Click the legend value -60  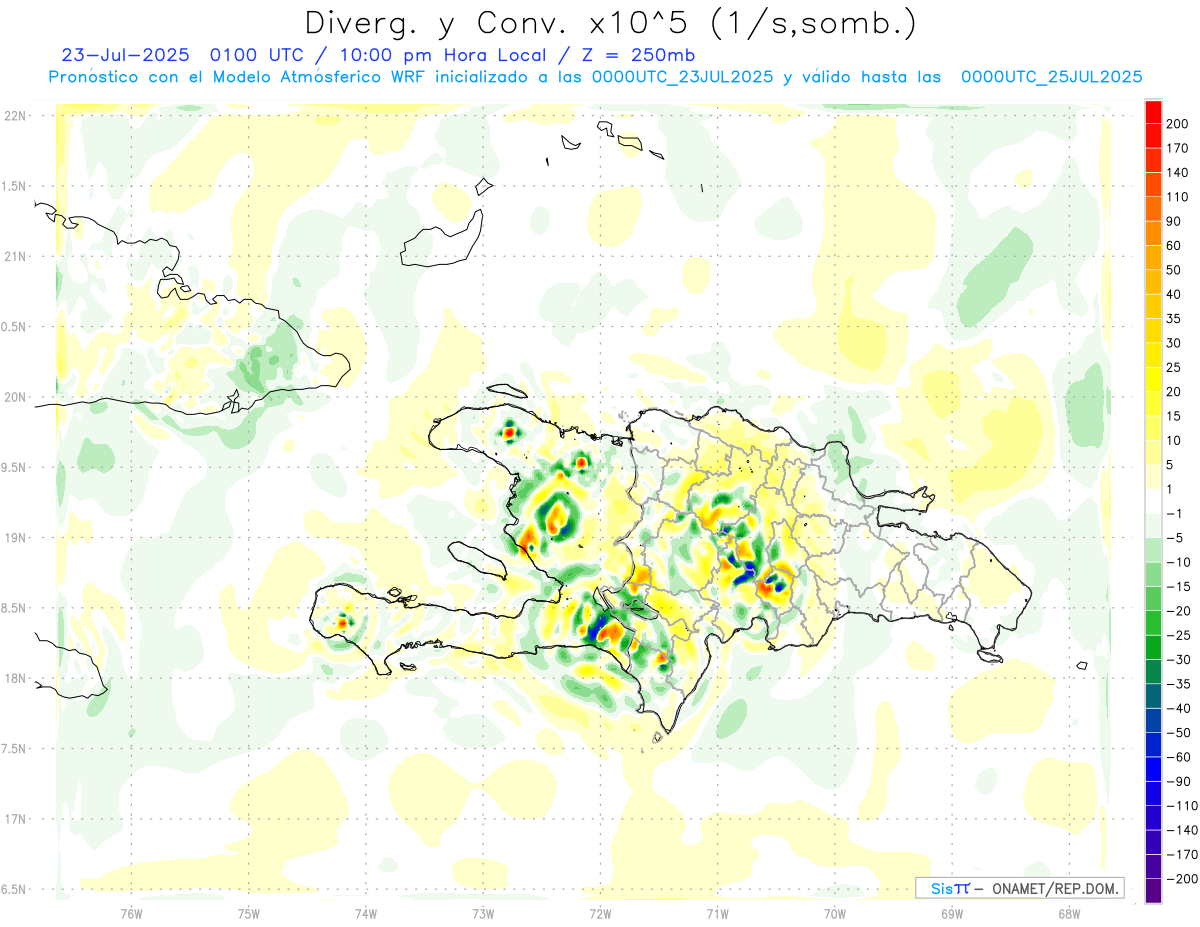[1180, 757]
